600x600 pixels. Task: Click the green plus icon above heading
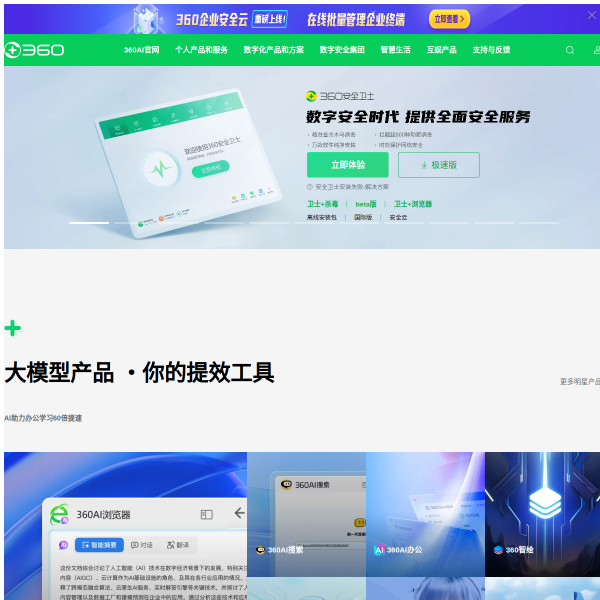(13, 328)
